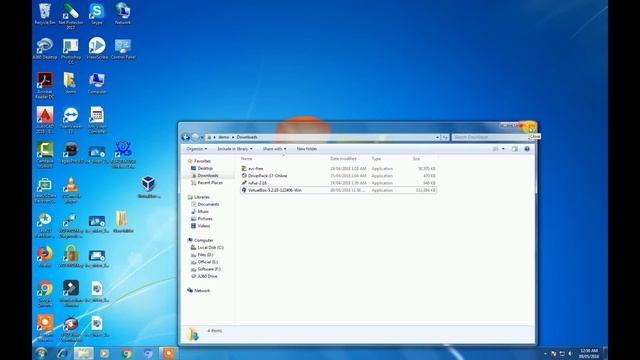Open Recent Places in Favorites

tap(210, 183)
